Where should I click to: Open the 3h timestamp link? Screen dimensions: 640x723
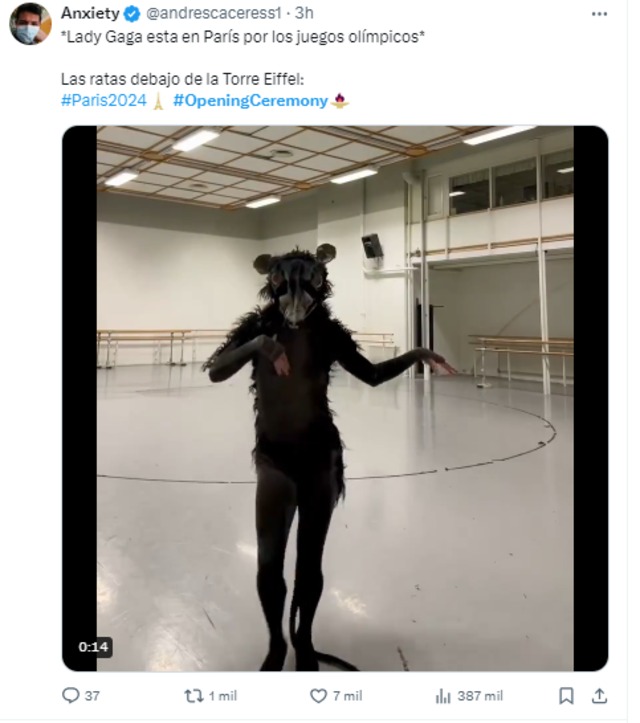pyautogui.click(x=304, y=13)
